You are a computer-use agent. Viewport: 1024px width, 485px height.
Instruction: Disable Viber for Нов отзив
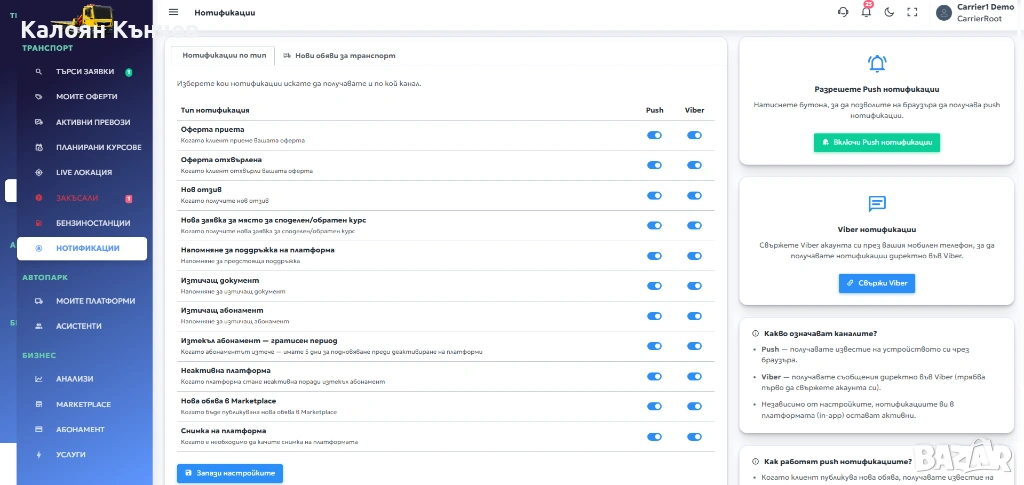(x=694, y=196)
